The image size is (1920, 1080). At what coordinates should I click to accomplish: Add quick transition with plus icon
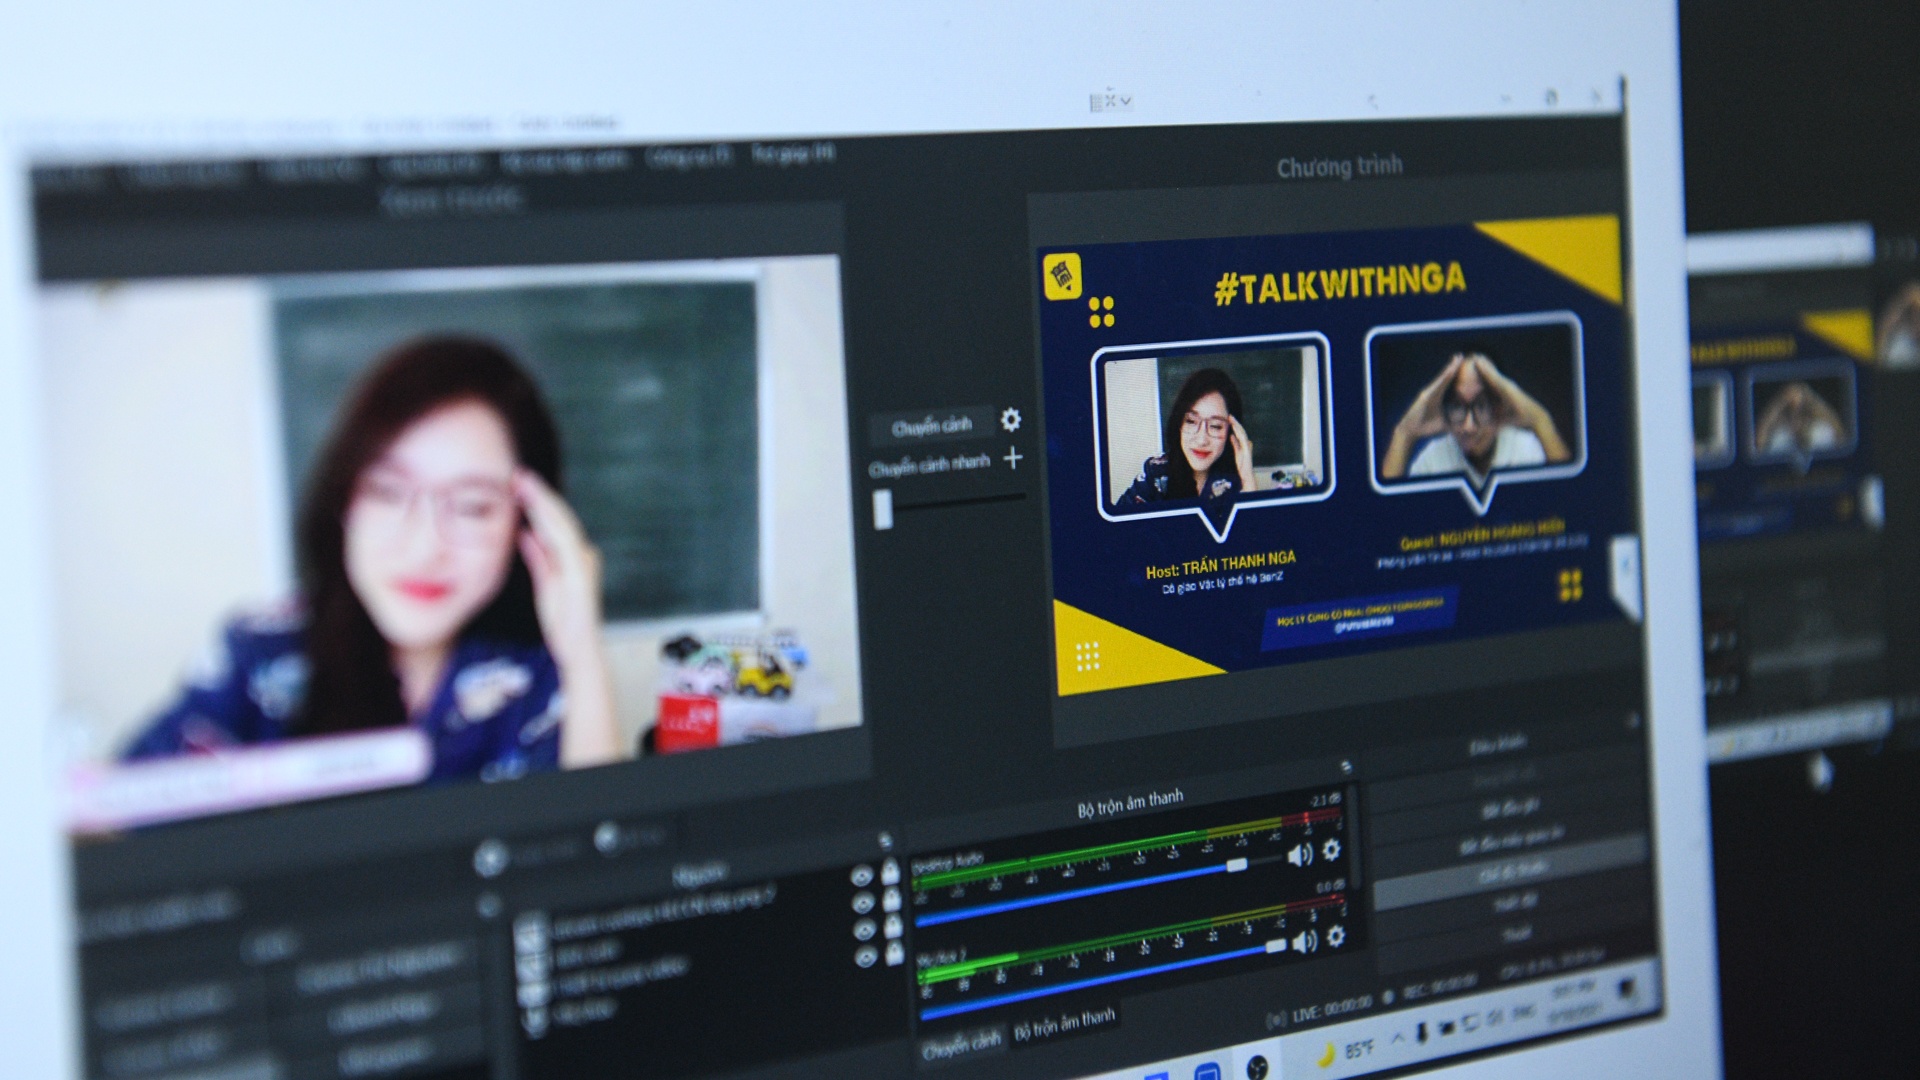click(x=1013, y=458)
